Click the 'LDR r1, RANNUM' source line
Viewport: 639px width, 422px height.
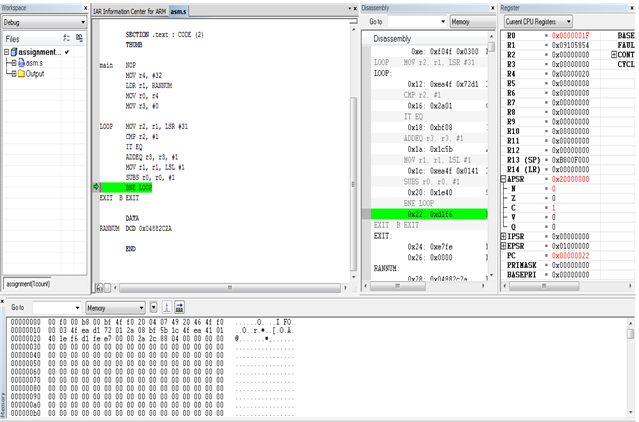pyautogui.click(x=149, y=86)
